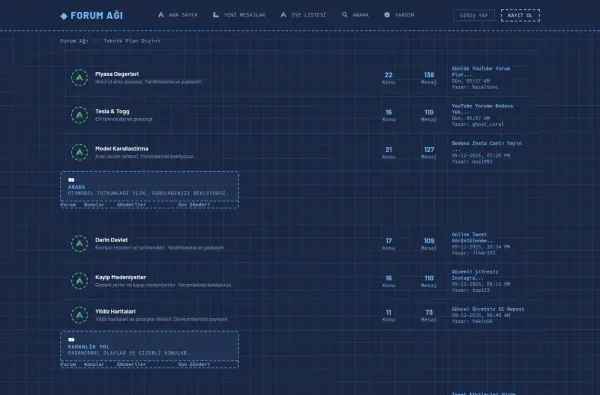Open last post 'YouTube Yorumu Bedava Yük...'
Screen dimensions: 600x395
click(482, 109)
